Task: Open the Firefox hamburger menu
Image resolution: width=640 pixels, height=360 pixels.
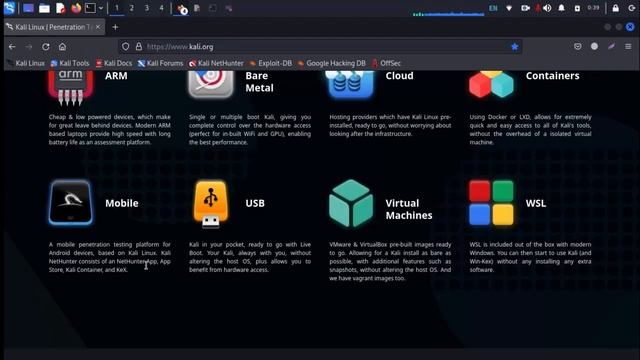Action: 628,47
